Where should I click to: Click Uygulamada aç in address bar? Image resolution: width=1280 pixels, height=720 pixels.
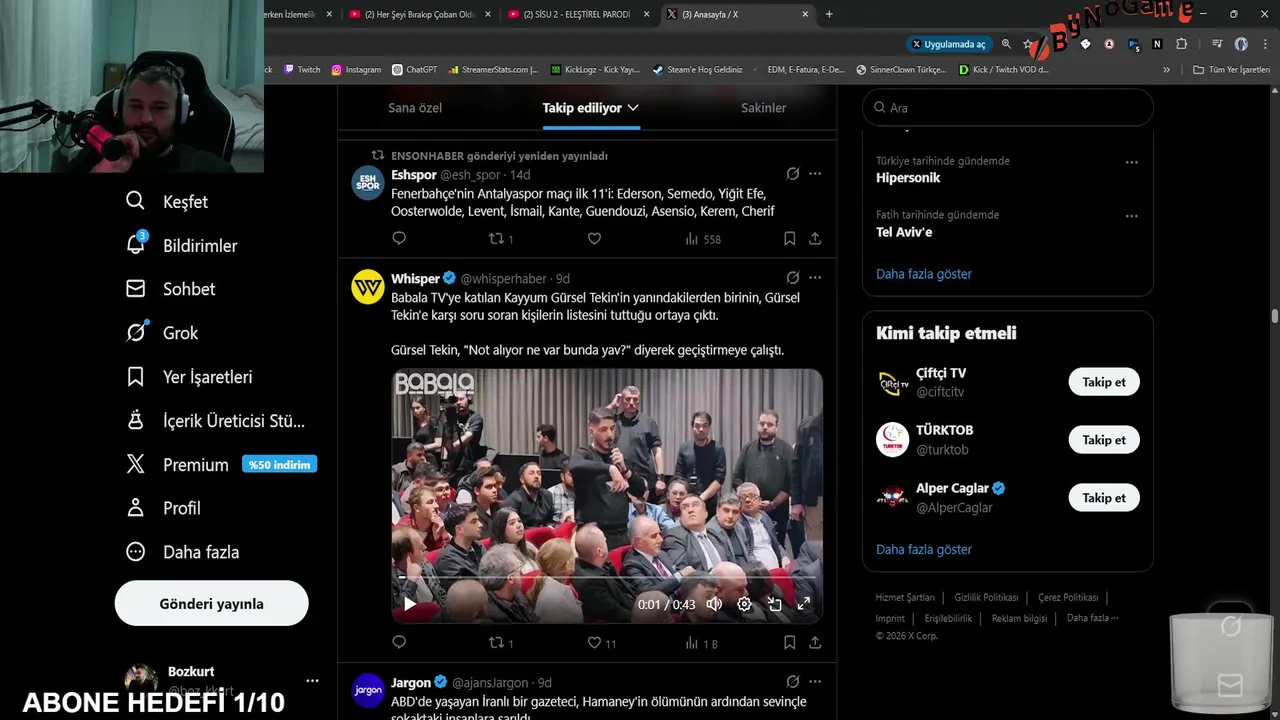pyautogui.click(x=948, y=44)
